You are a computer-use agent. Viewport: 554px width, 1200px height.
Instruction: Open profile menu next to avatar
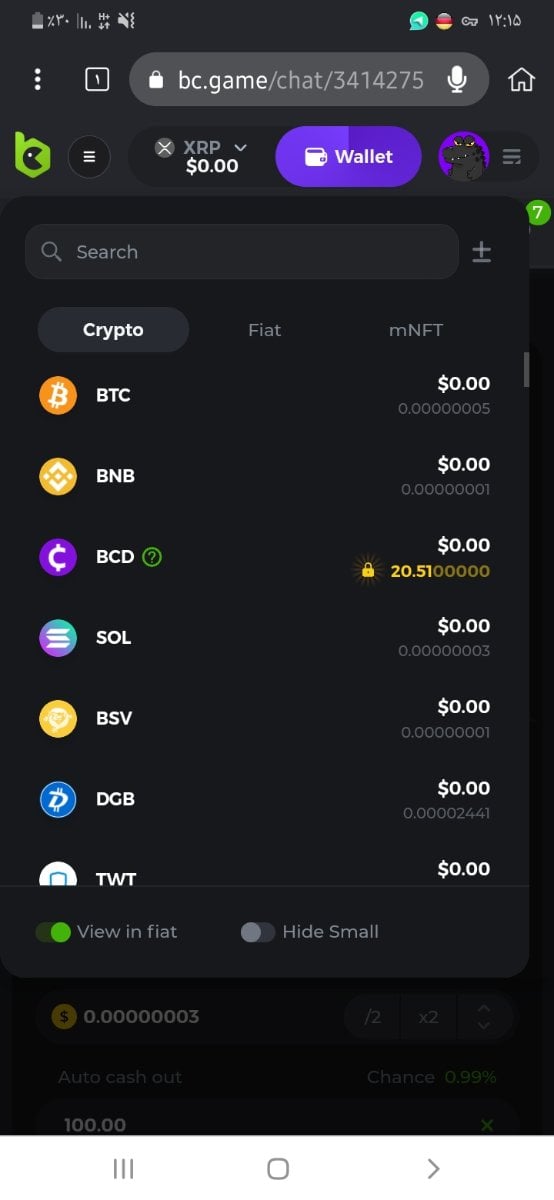(512, 157)
